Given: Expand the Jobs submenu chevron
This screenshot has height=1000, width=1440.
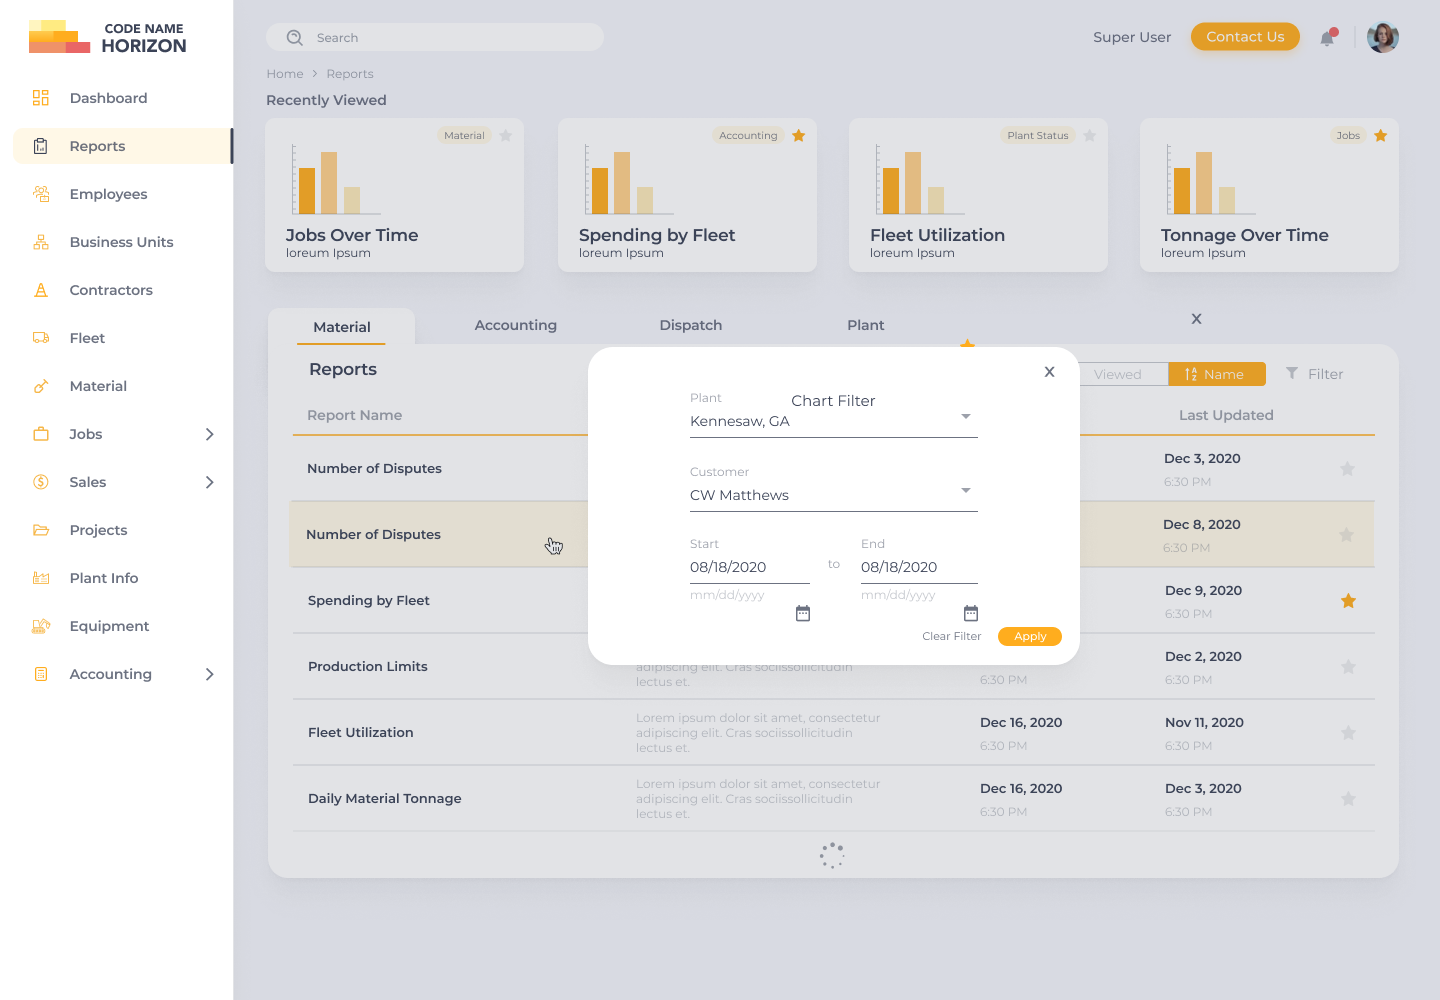Looking at the screenshot, I should point(209,434).
